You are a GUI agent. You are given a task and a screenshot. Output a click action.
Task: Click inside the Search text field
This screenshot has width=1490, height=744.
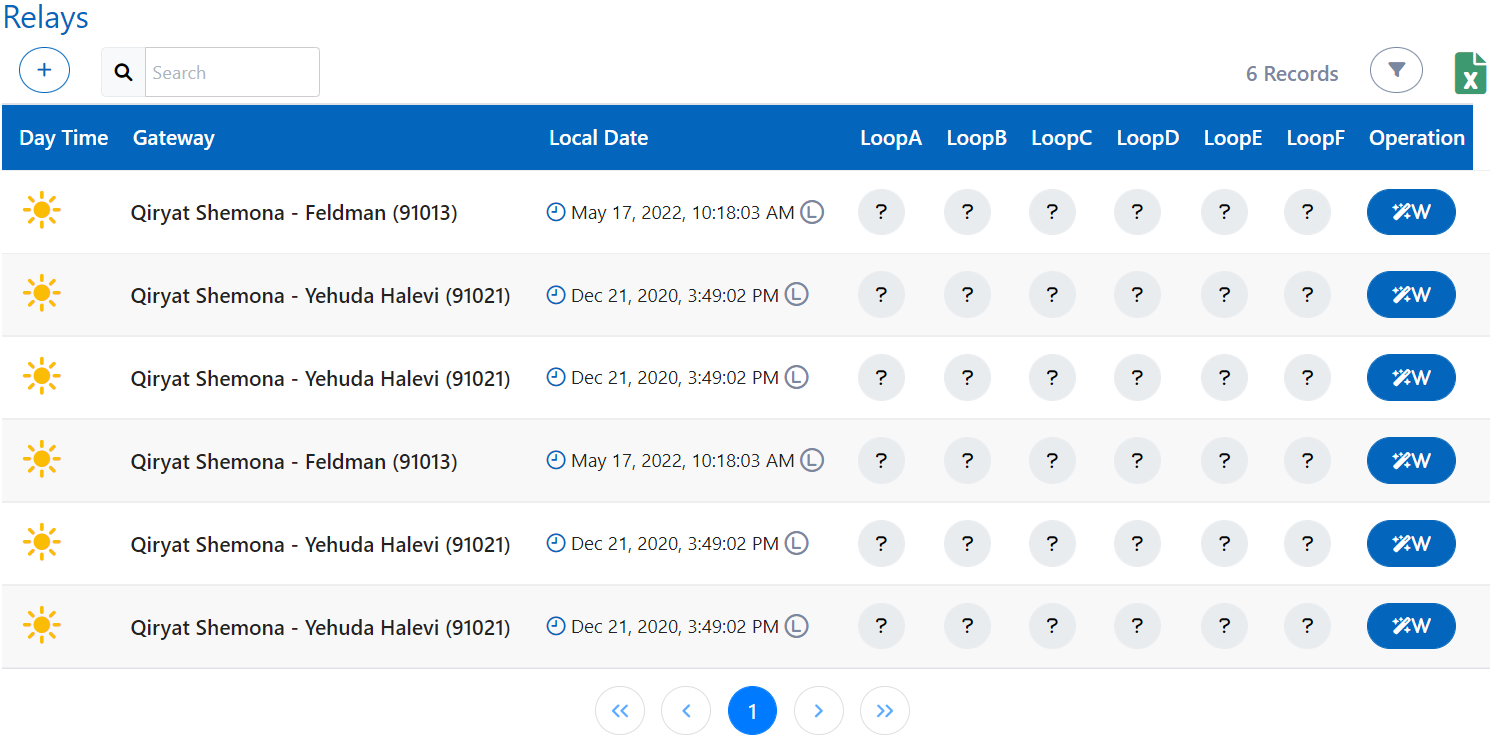pyautogui.click(x=232, y=72)
